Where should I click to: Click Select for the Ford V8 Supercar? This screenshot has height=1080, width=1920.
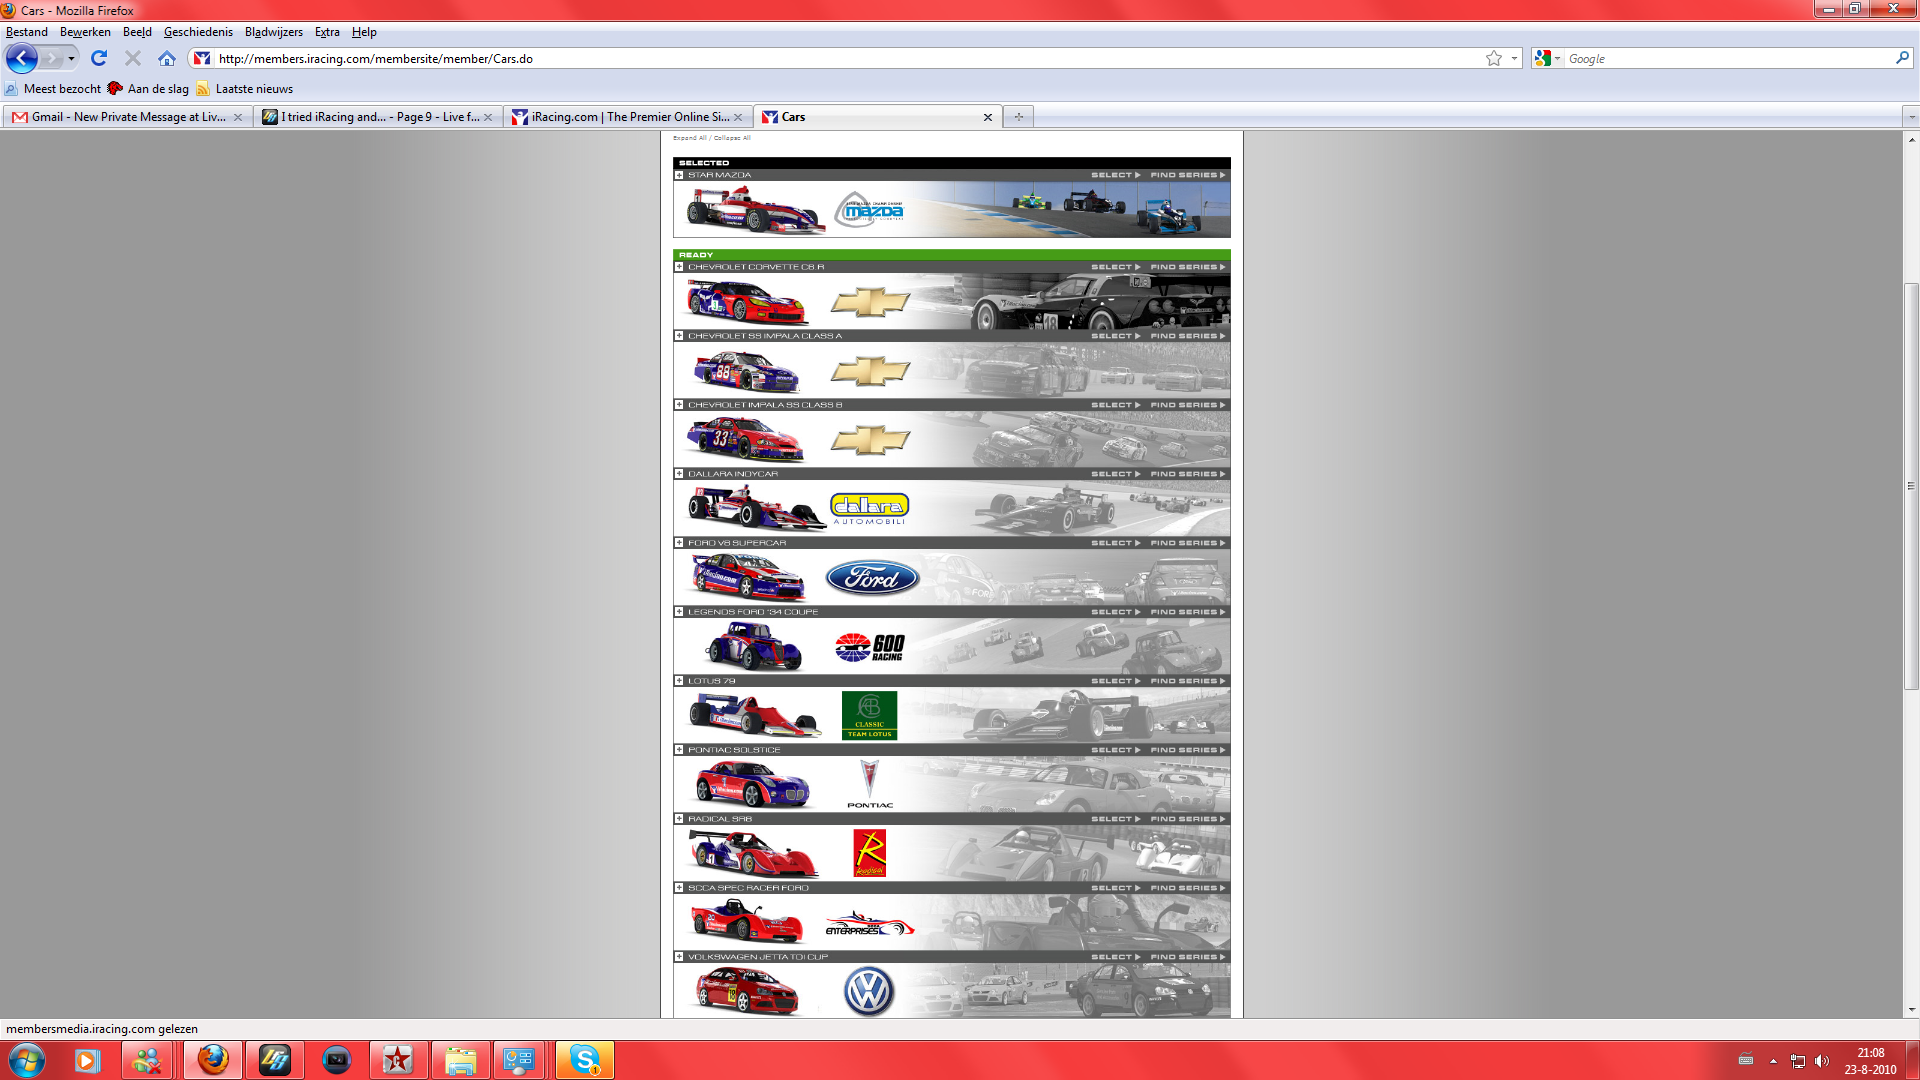click(1114, 543)
